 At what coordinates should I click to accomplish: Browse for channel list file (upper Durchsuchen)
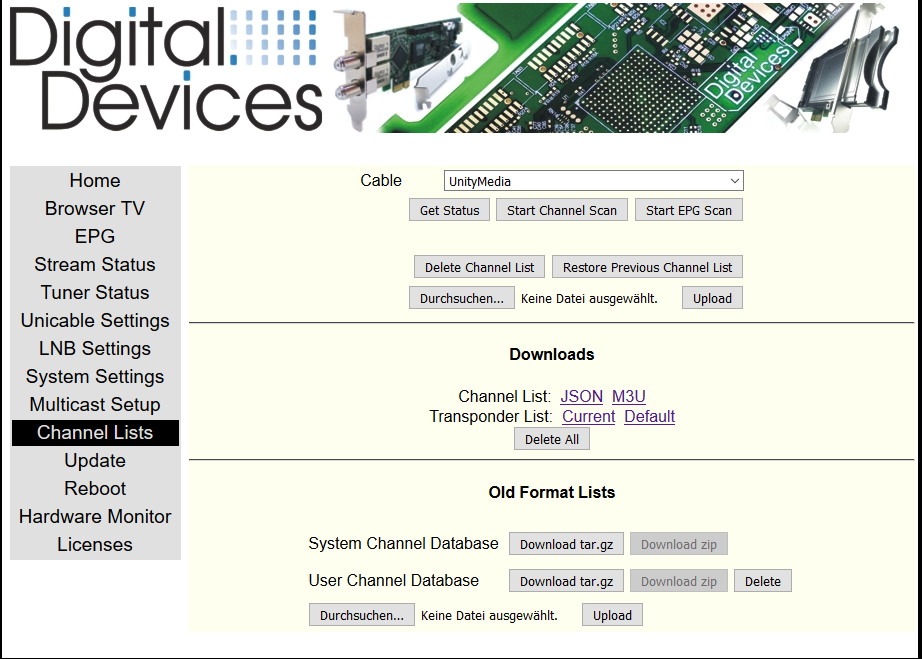(462, 299)
